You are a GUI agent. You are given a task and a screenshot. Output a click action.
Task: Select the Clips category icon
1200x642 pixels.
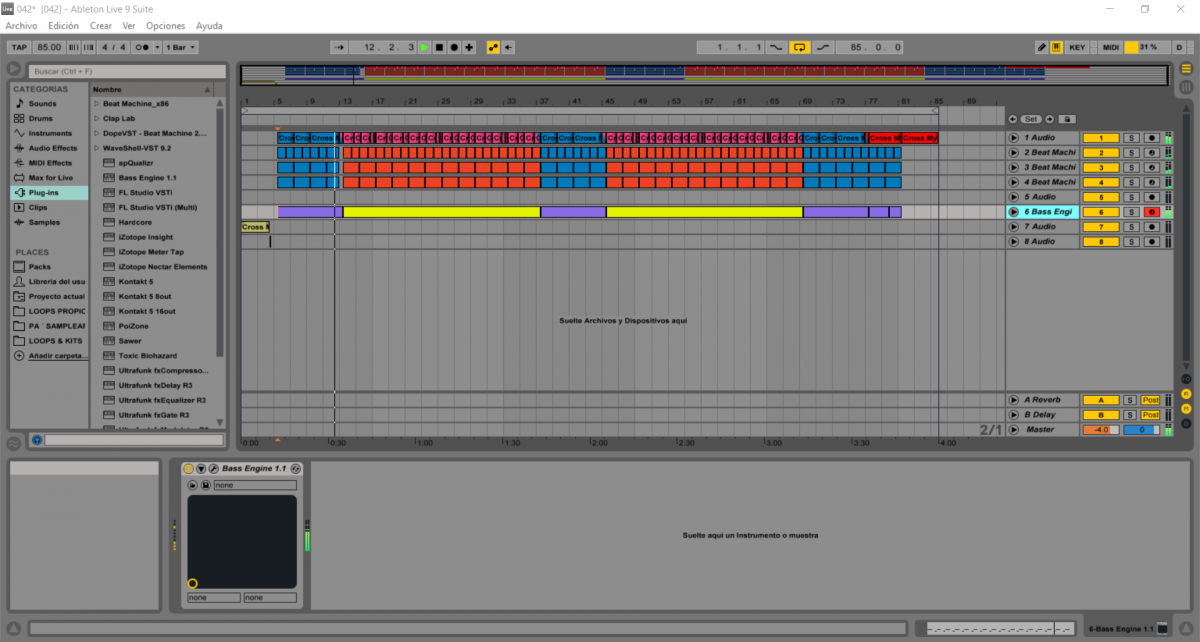(19, 207)
